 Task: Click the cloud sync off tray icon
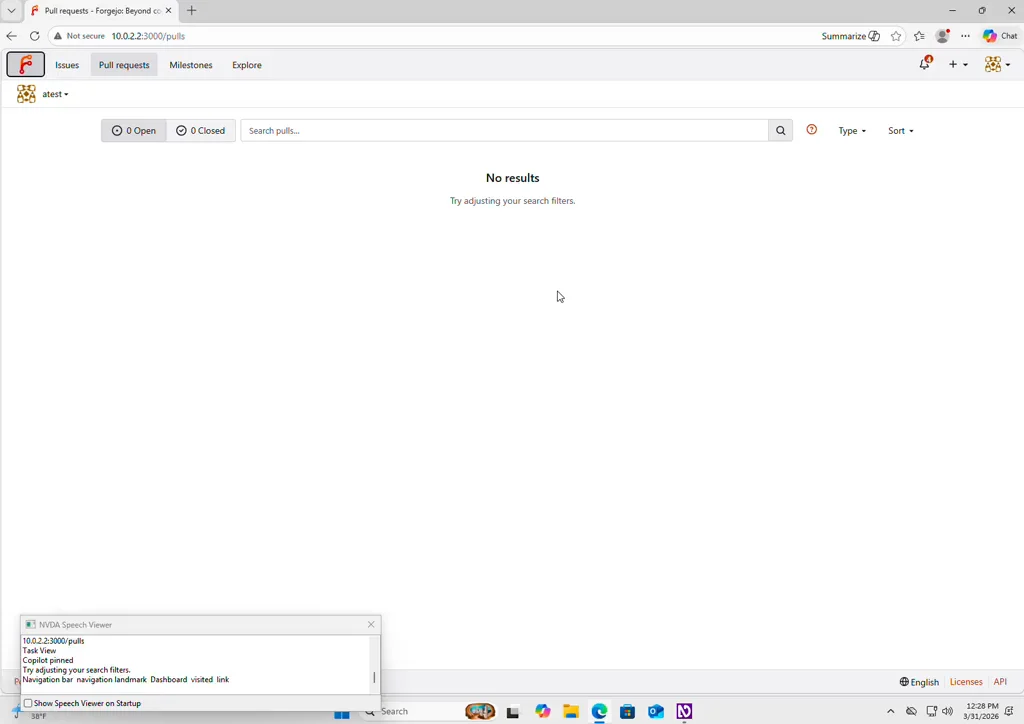click(912, 711)
